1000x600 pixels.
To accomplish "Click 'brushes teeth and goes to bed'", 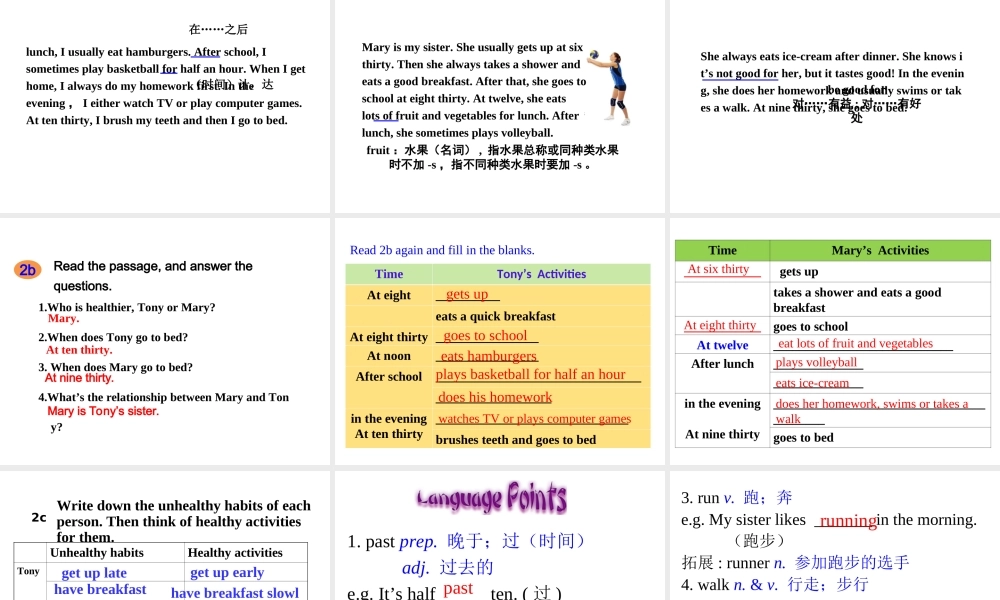I will [516, 440].
